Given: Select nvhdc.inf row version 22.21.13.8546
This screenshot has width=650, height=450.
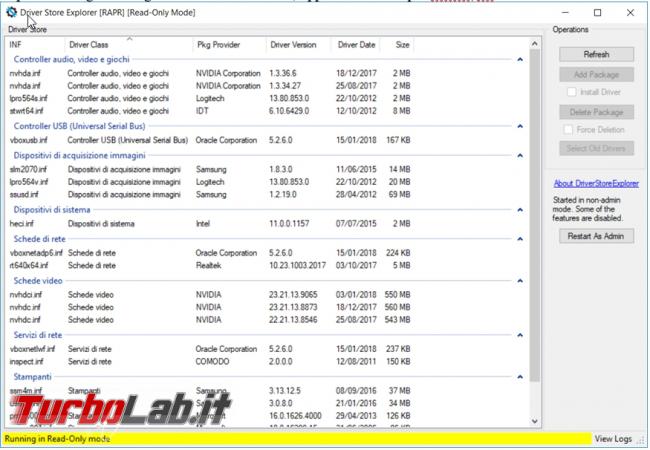Looking at the screenshot, I should click(x=210, y=320).
